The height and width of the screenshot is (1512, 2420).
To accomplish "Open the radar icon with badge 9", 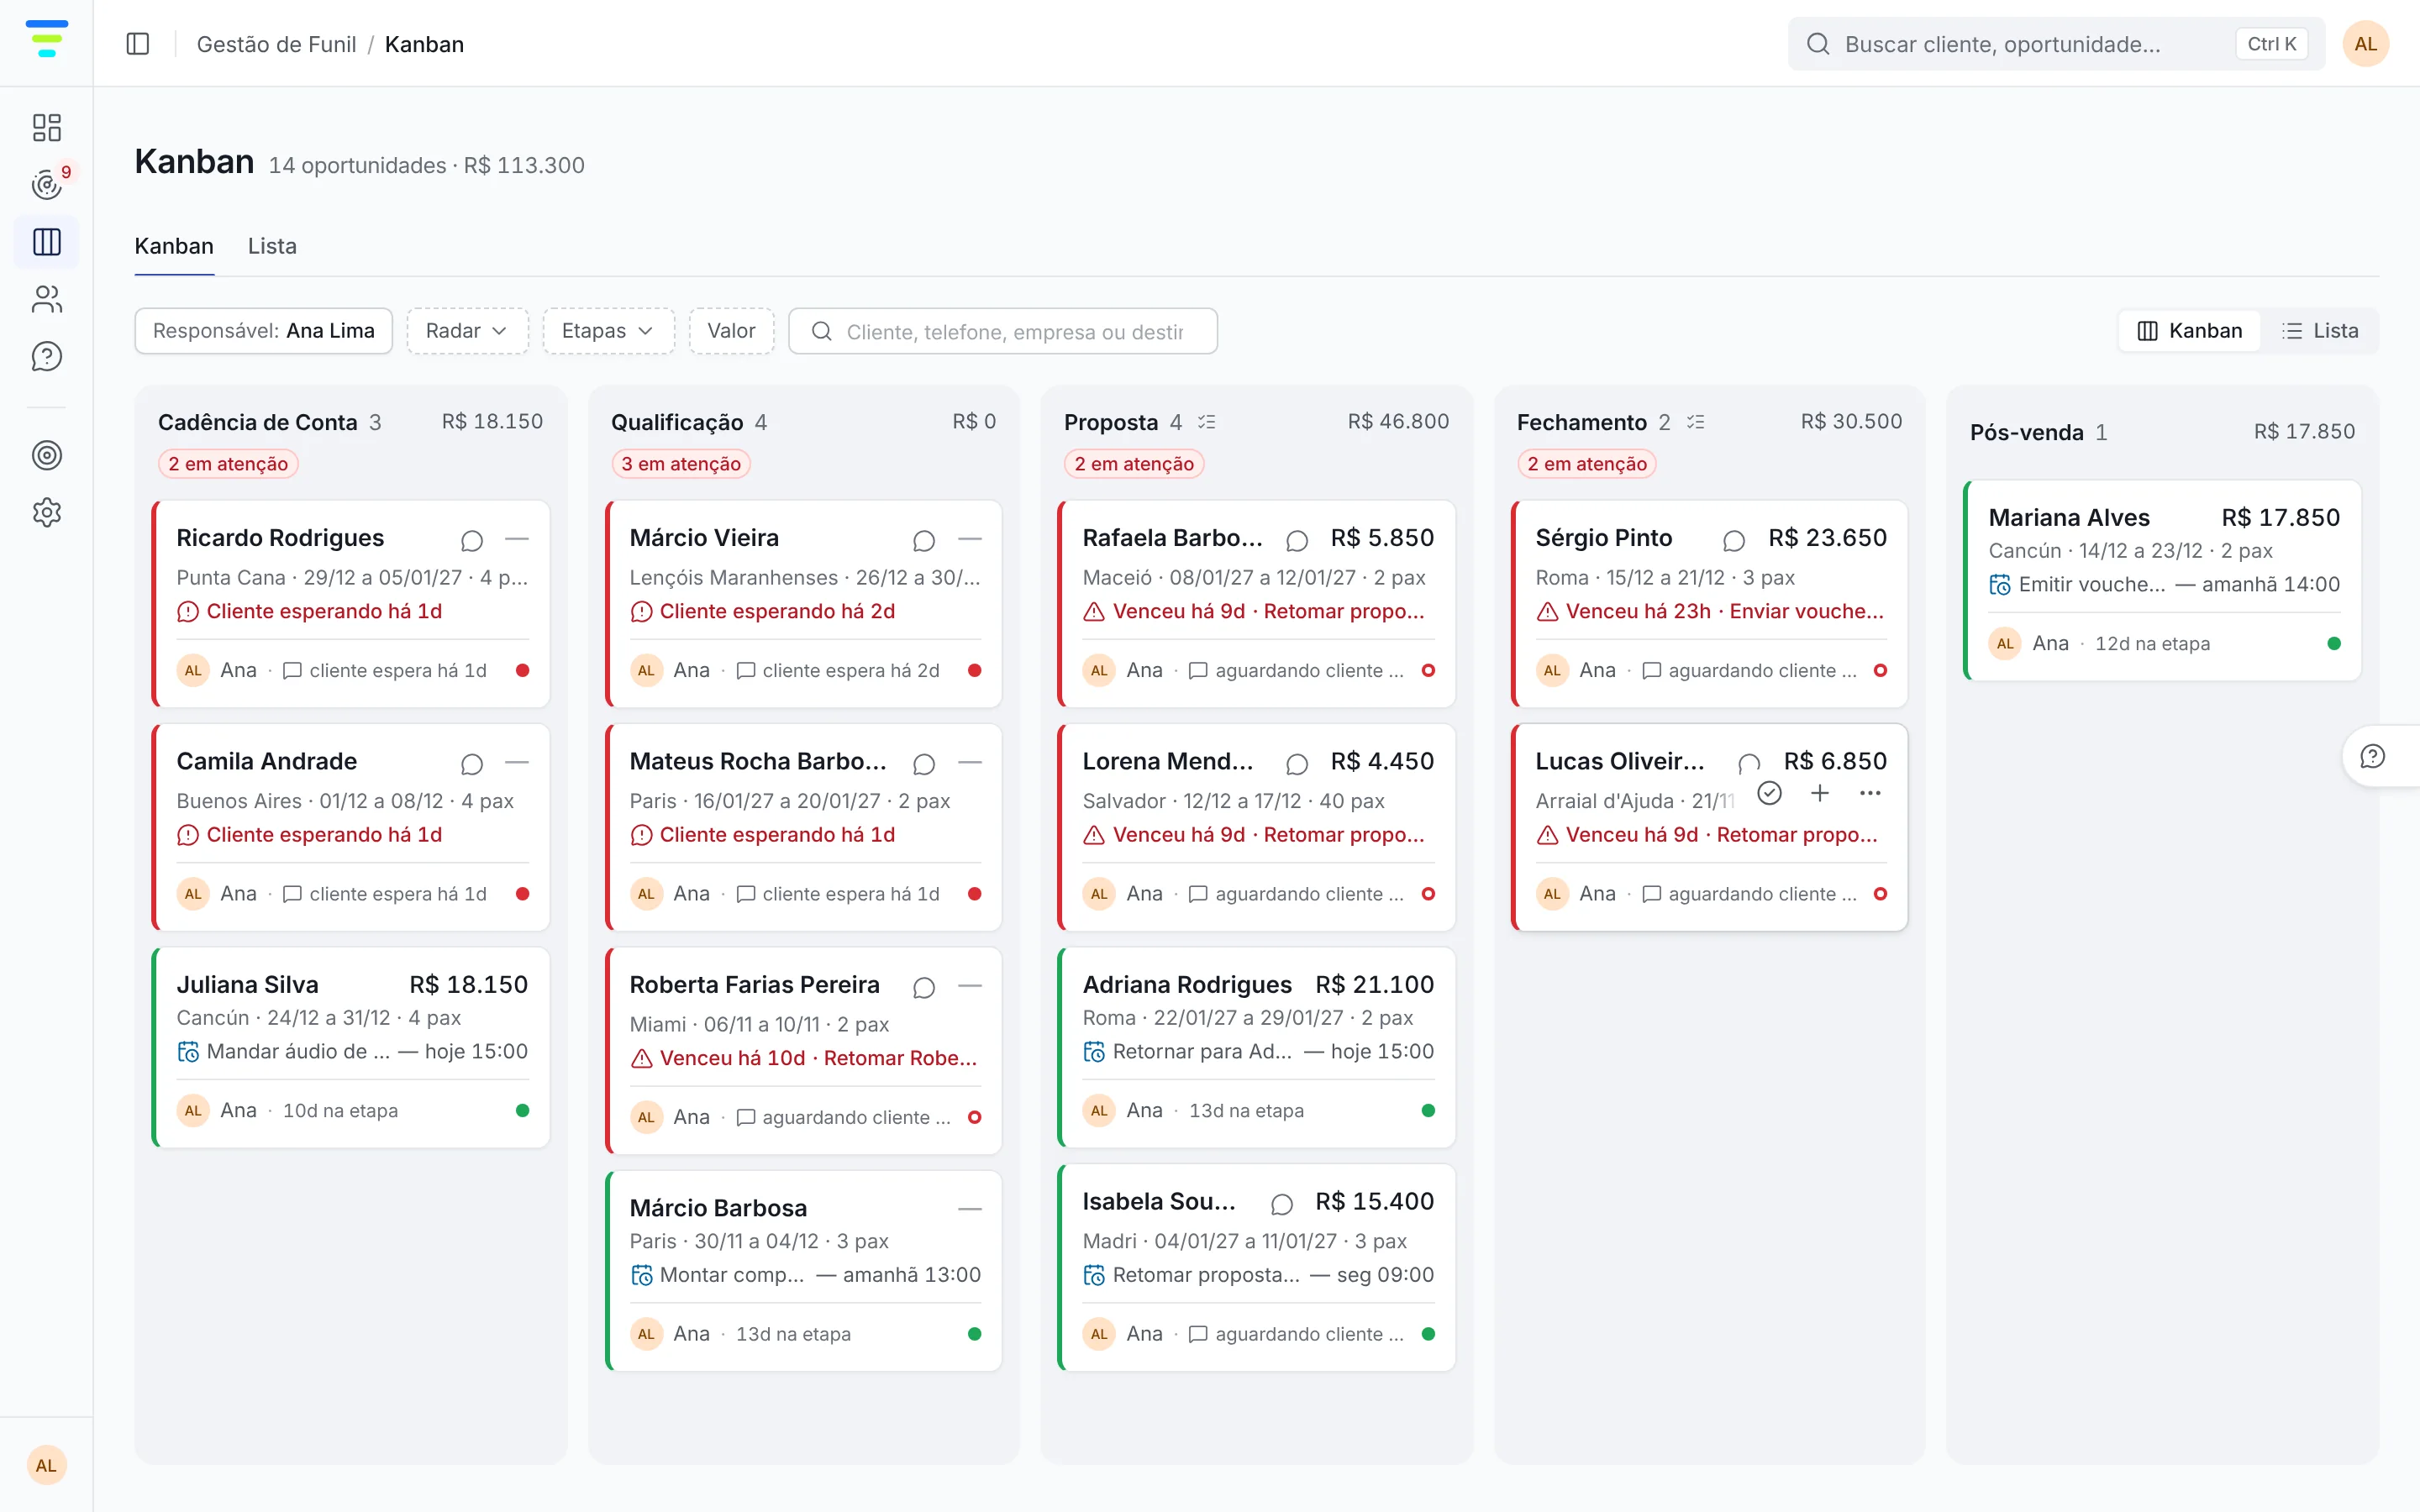I will (47, 184).
